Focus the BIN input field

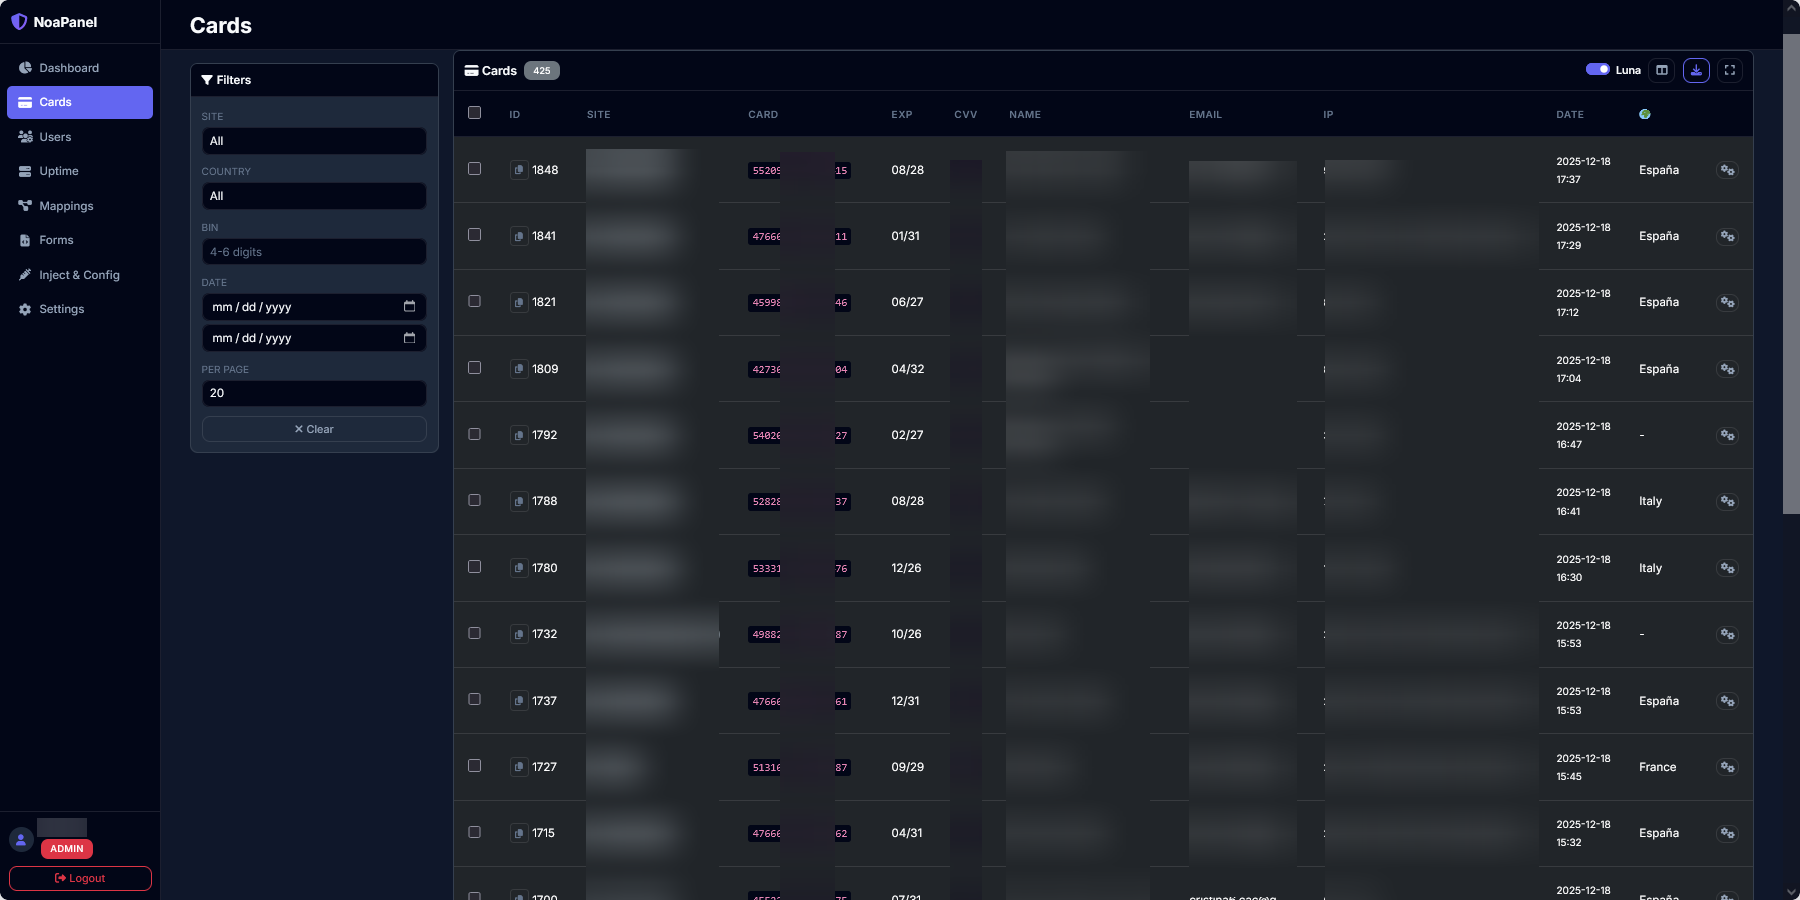[314, 252]
